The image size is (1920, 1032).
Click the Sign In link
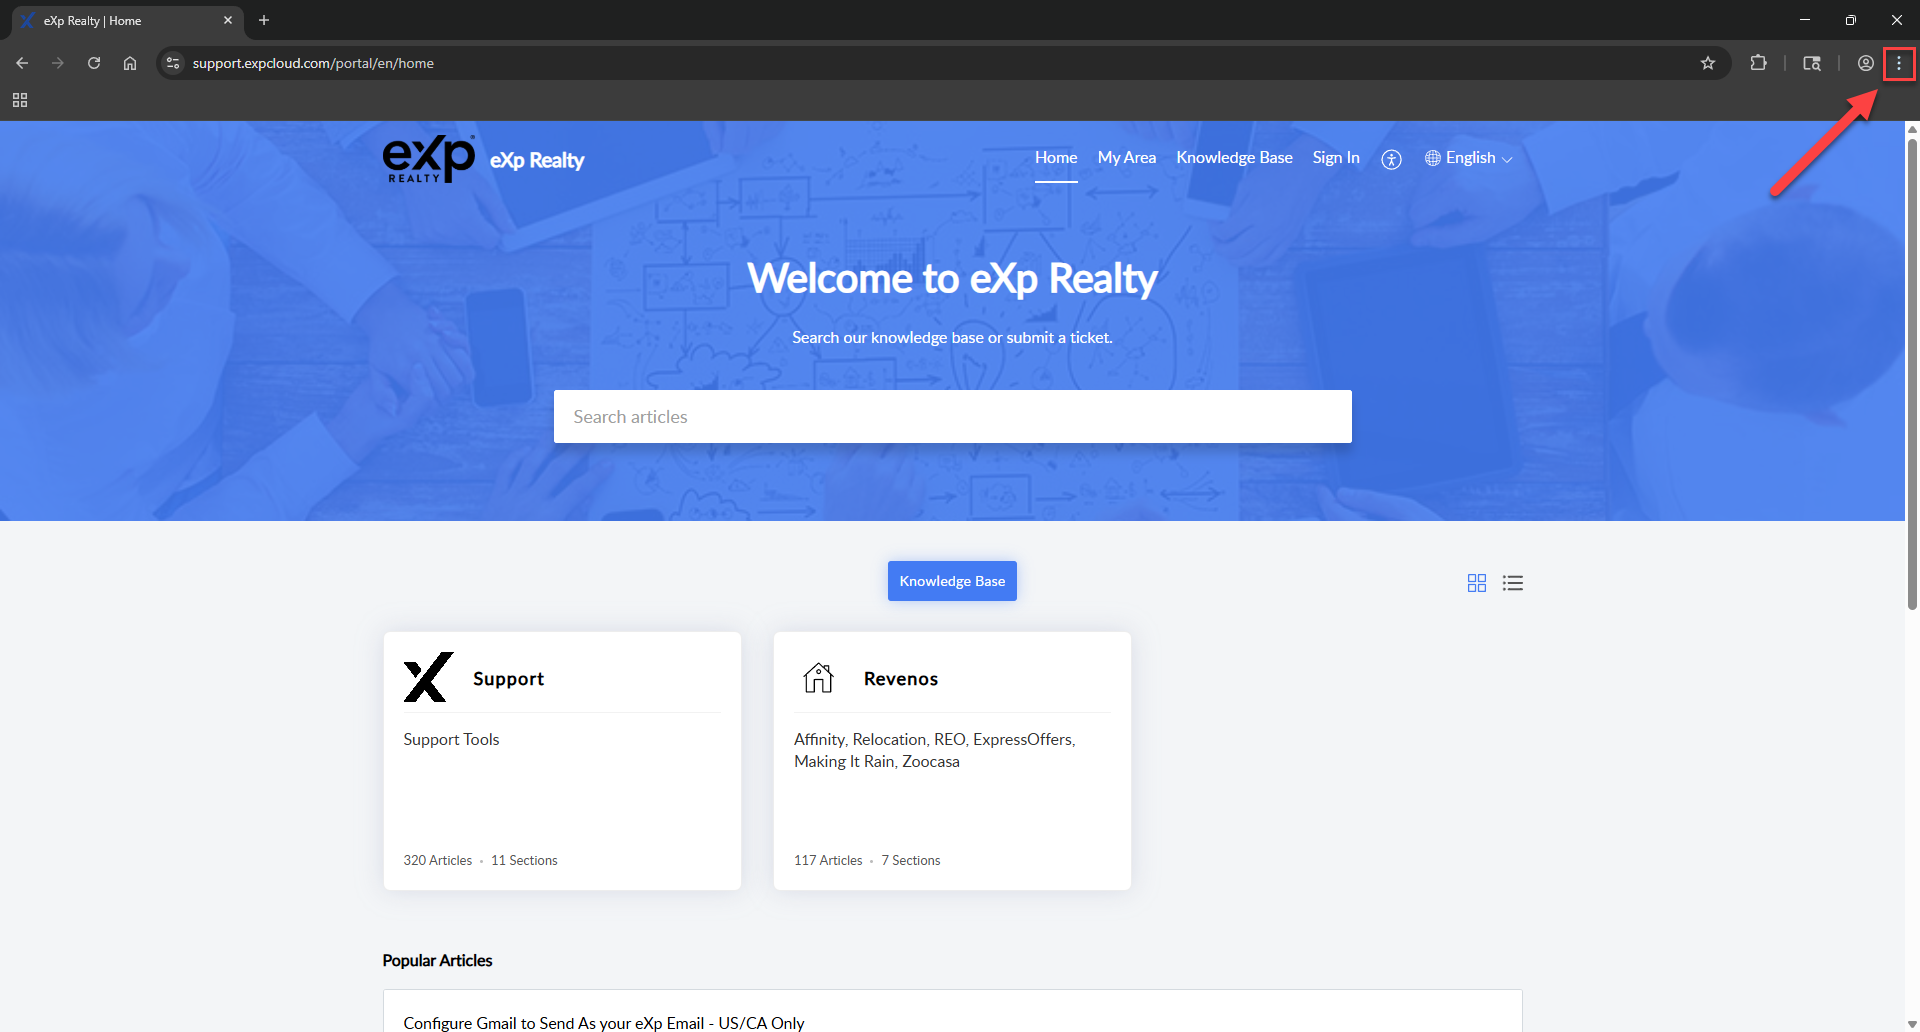click(x=1335, y=158)
